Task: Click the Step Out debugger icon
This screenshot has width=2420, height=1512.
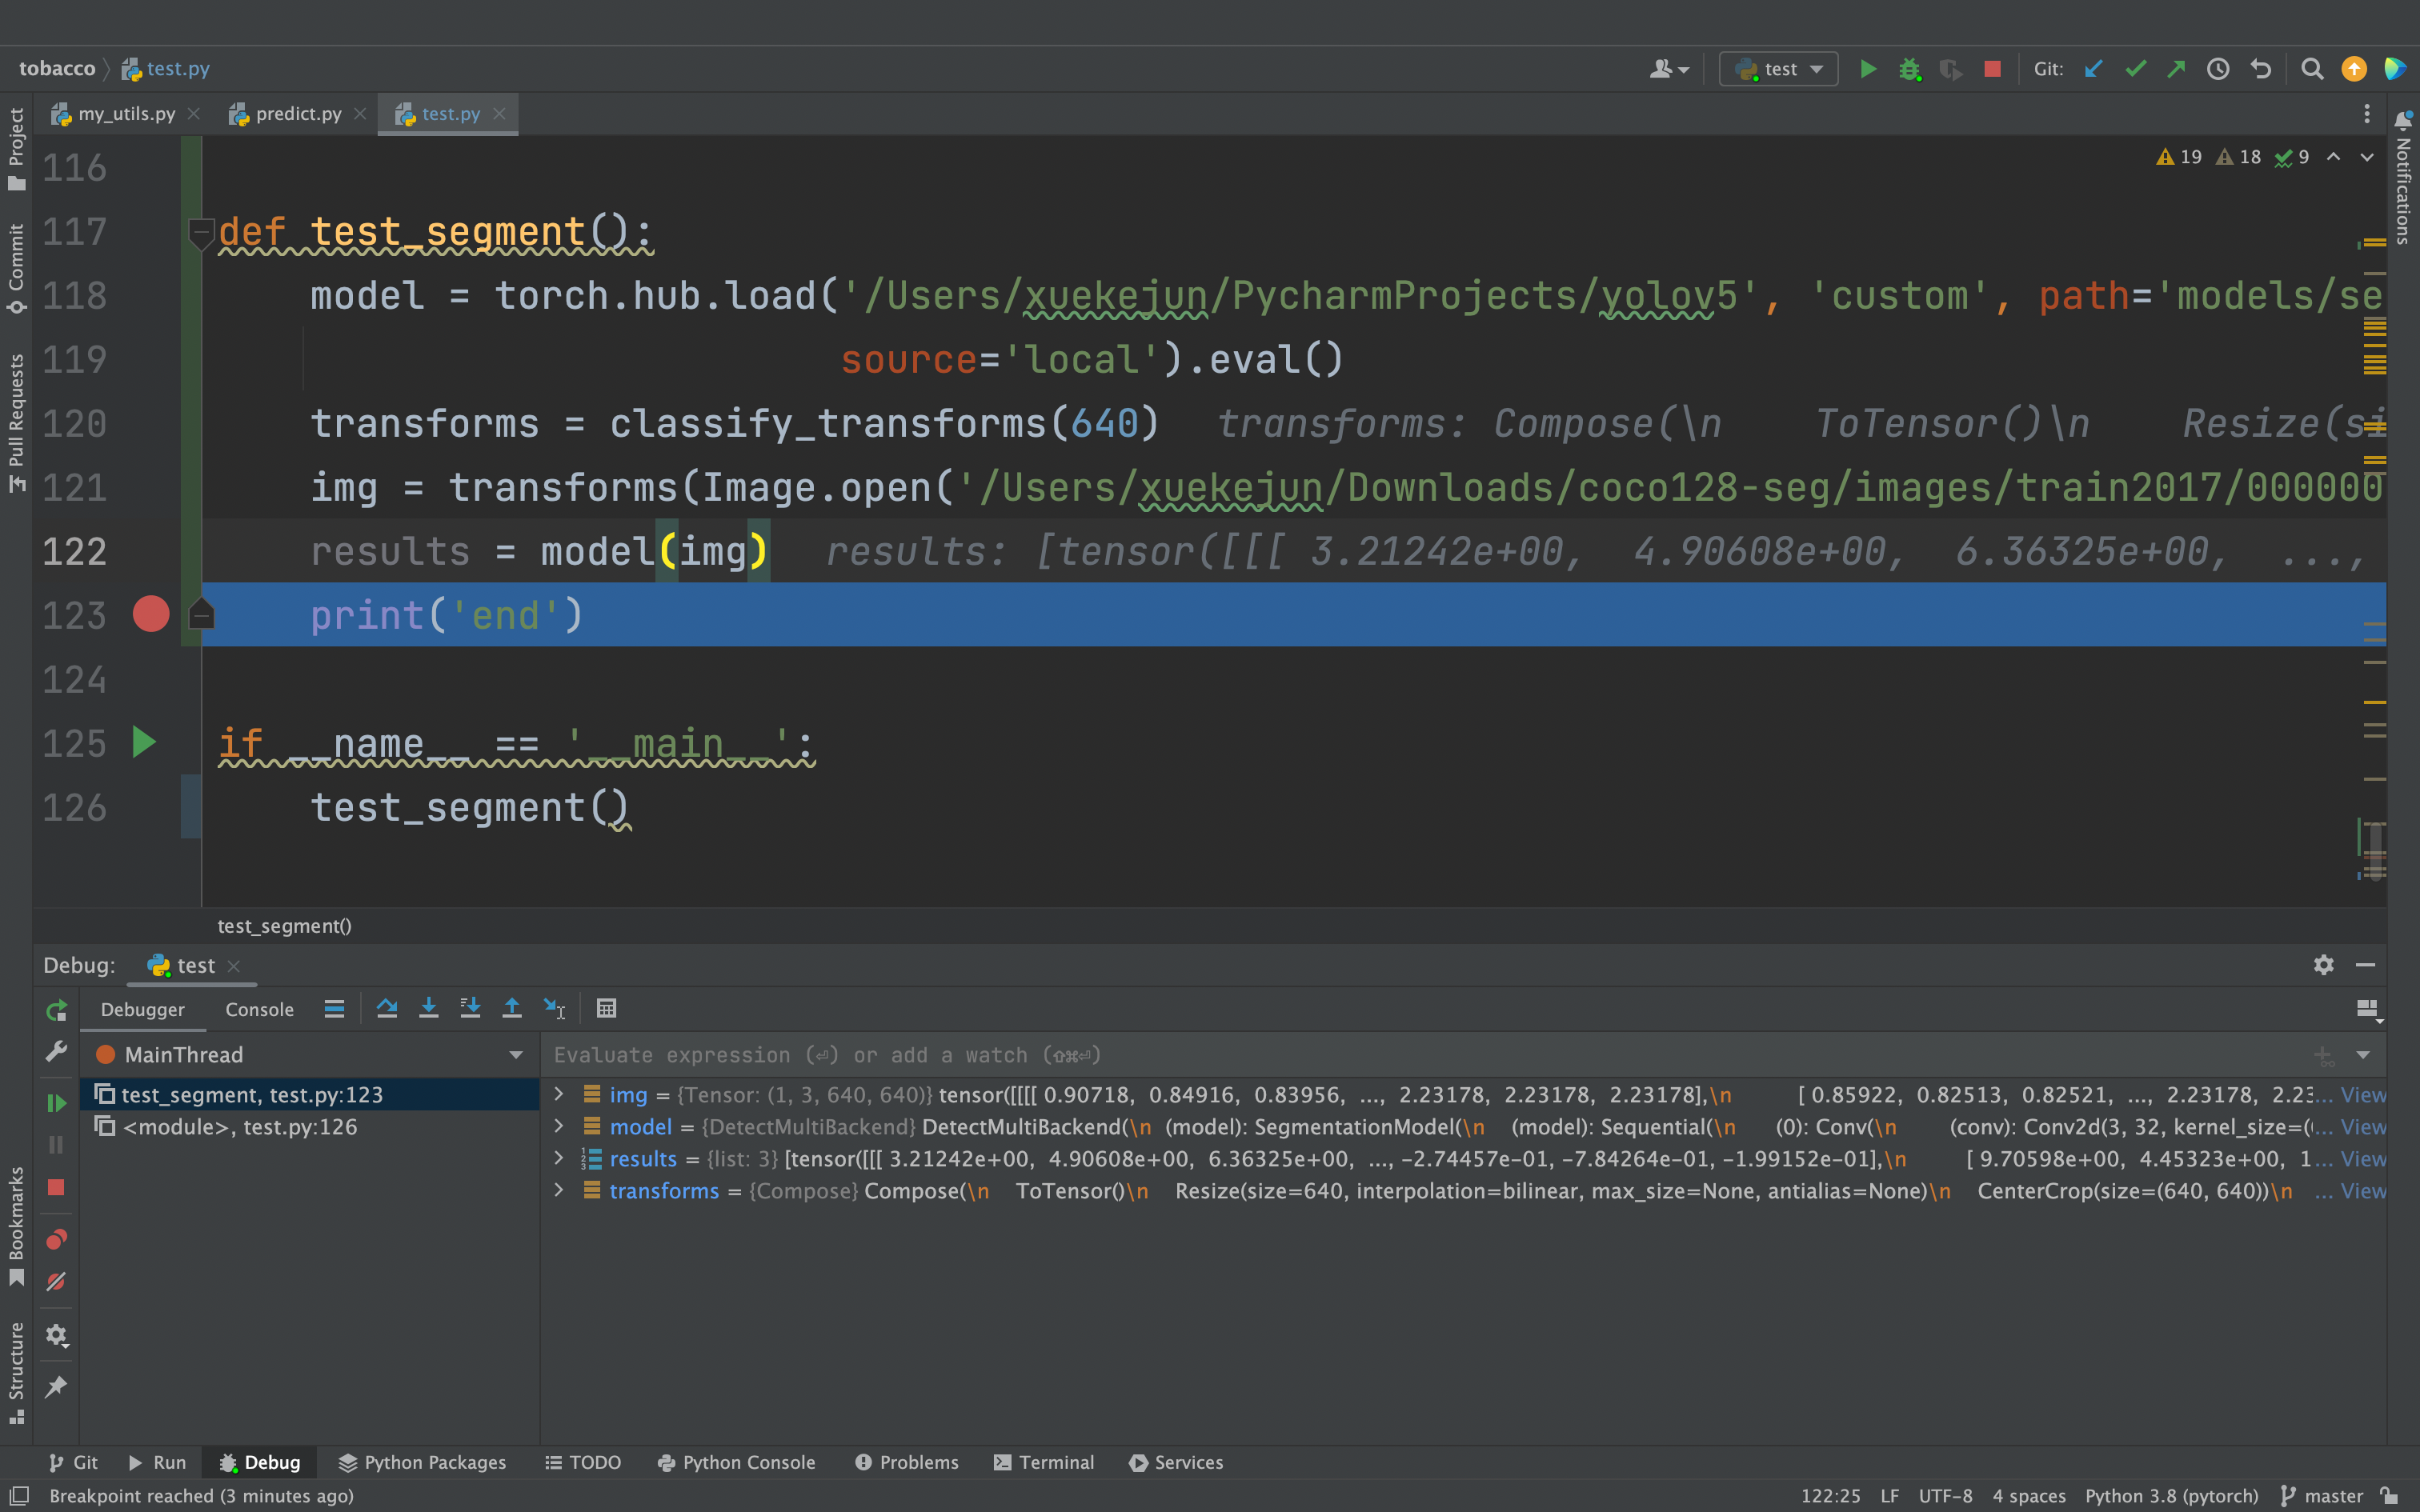Action: [x=512, y=1008]
